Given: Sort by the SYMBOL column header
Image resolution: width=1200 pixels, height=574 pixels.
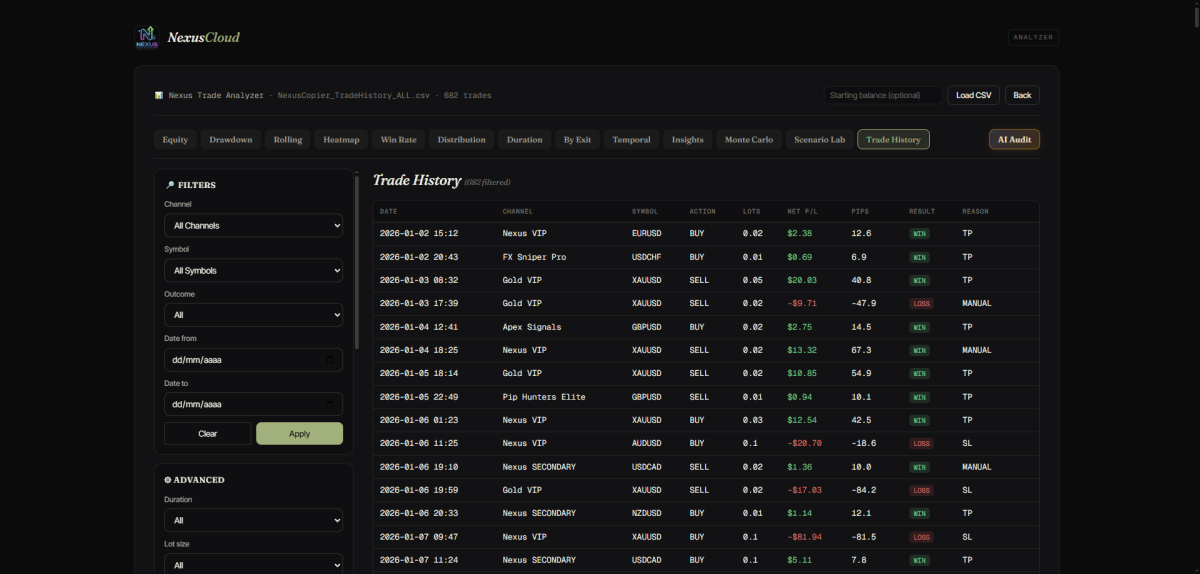Looking at the screenshot, I should pyautogui.click(x=645, y=211).
